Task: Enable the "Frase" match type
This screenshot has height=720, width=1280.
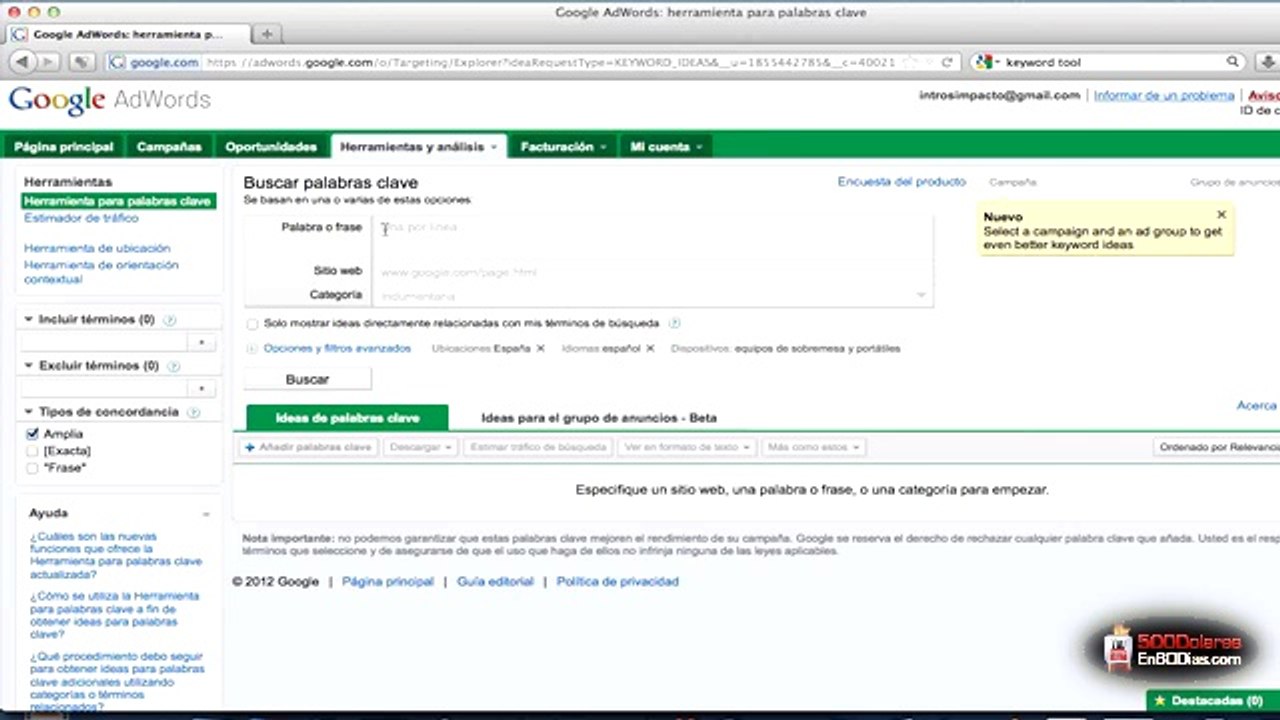Action: coord(32,468)
